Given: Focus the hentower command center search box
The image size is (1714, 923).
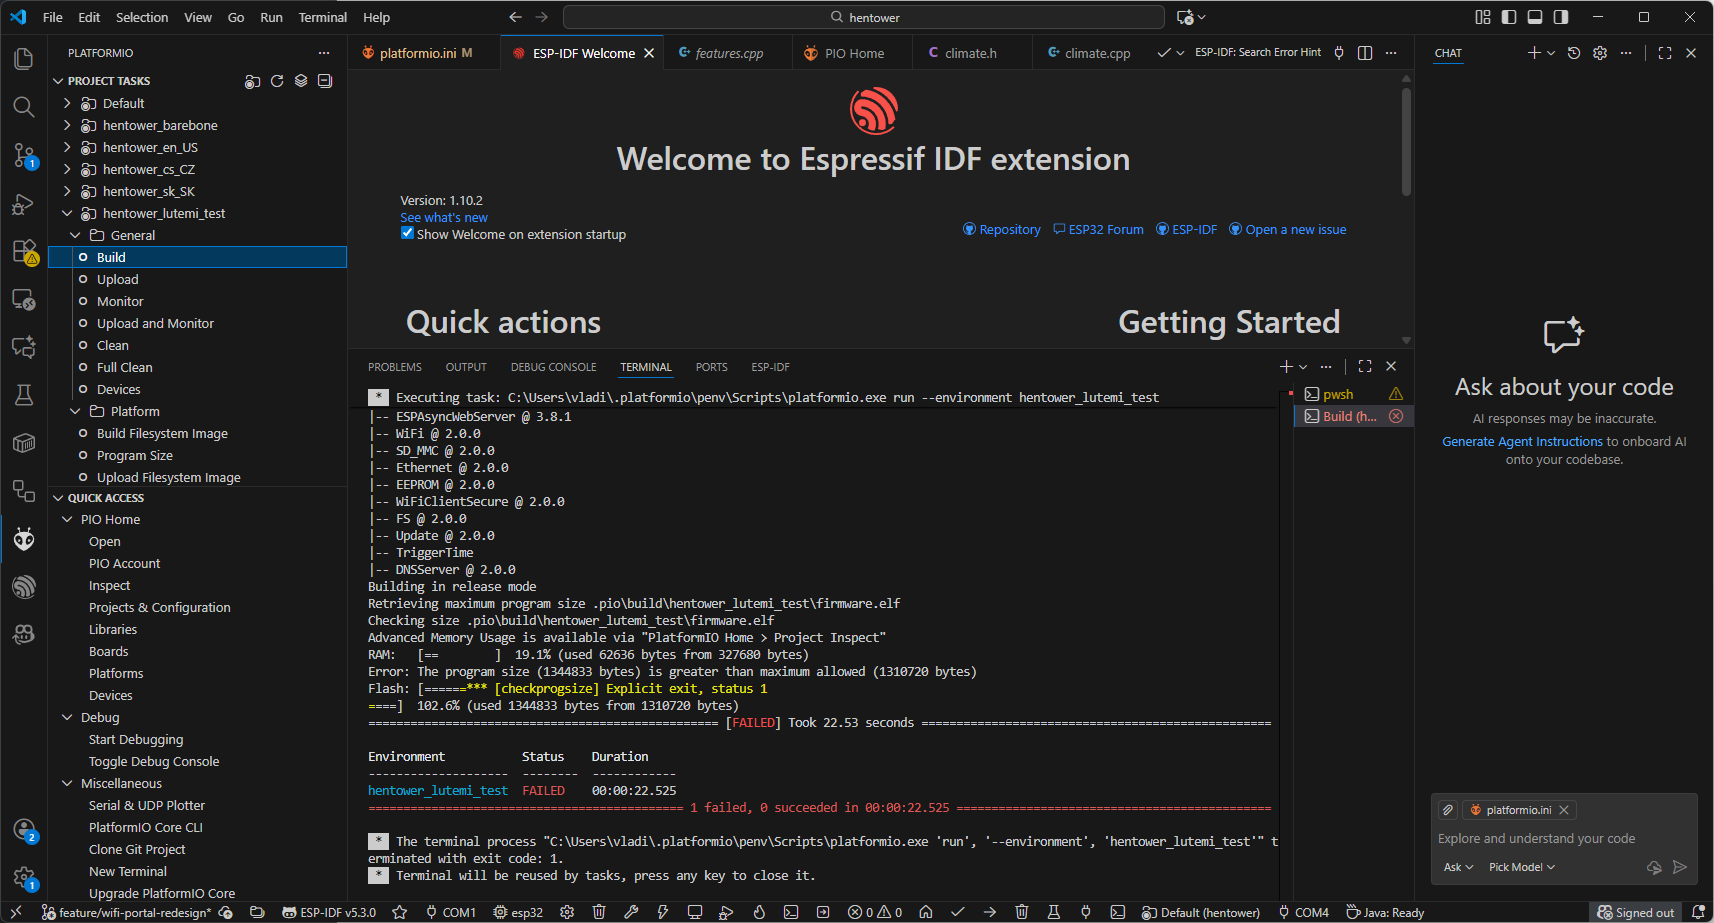Looking at the screenshot, I should [x=864, y=17].
